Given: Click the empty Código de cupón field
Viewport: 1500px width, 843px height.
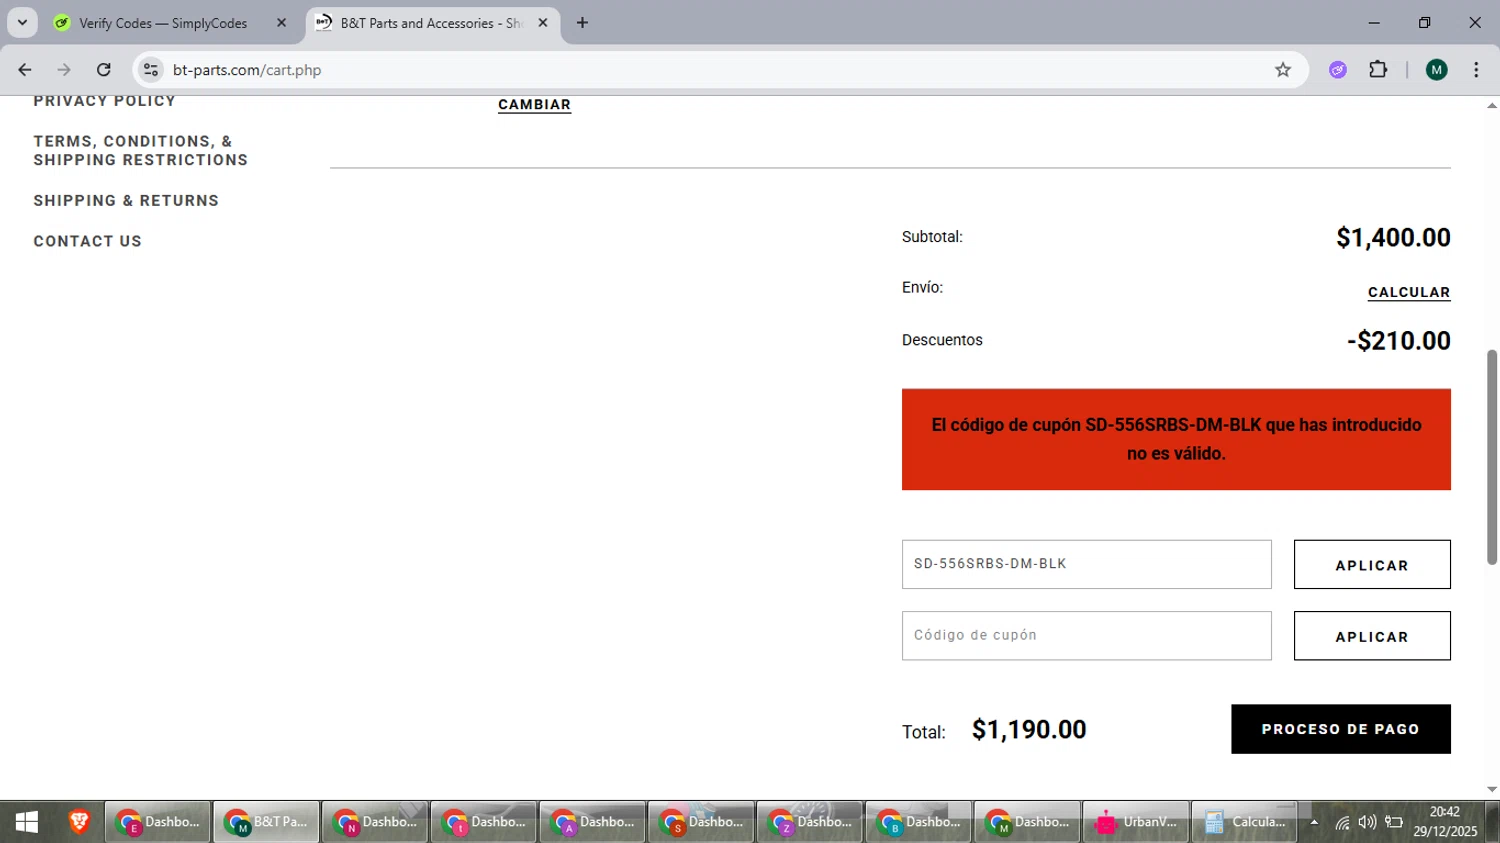Looking at the screenshot, I should click(1086, 636).
